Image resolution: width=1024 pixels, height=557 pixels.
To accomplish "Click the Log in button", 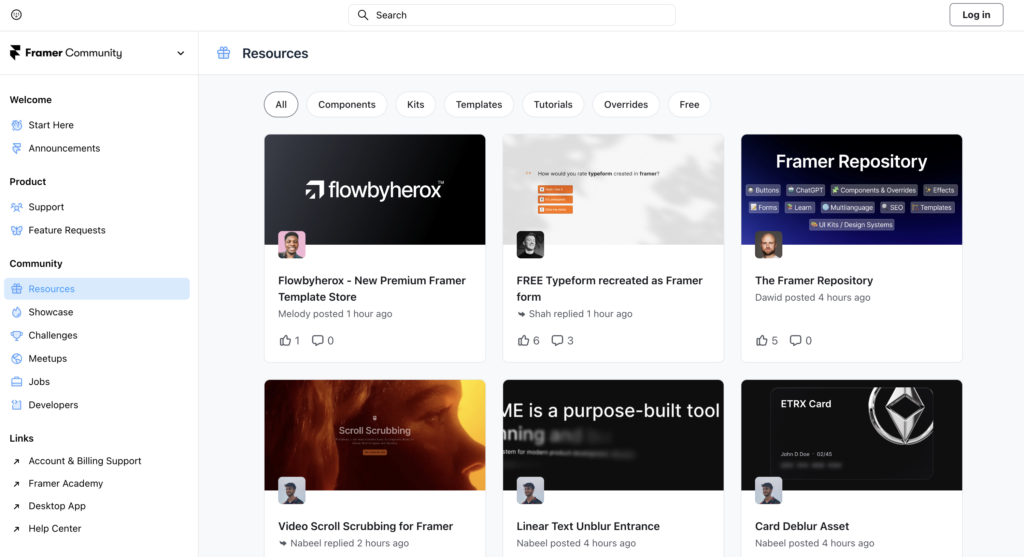I will click(976, 14).
